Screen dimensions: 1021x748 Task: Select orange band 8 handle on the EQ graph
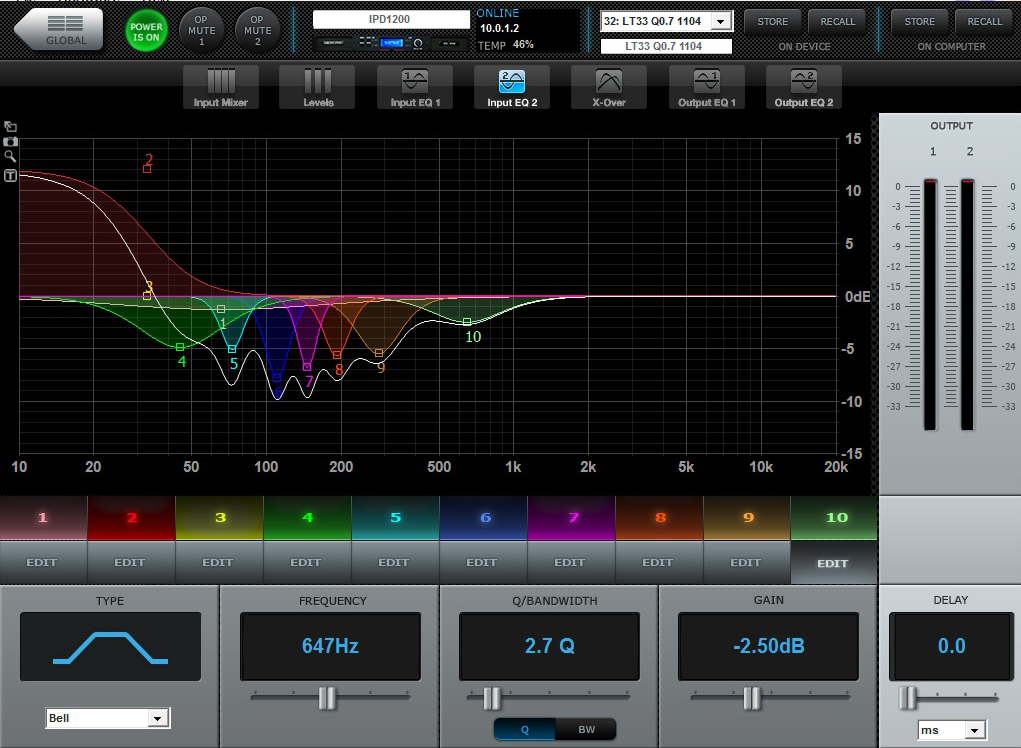337,355
